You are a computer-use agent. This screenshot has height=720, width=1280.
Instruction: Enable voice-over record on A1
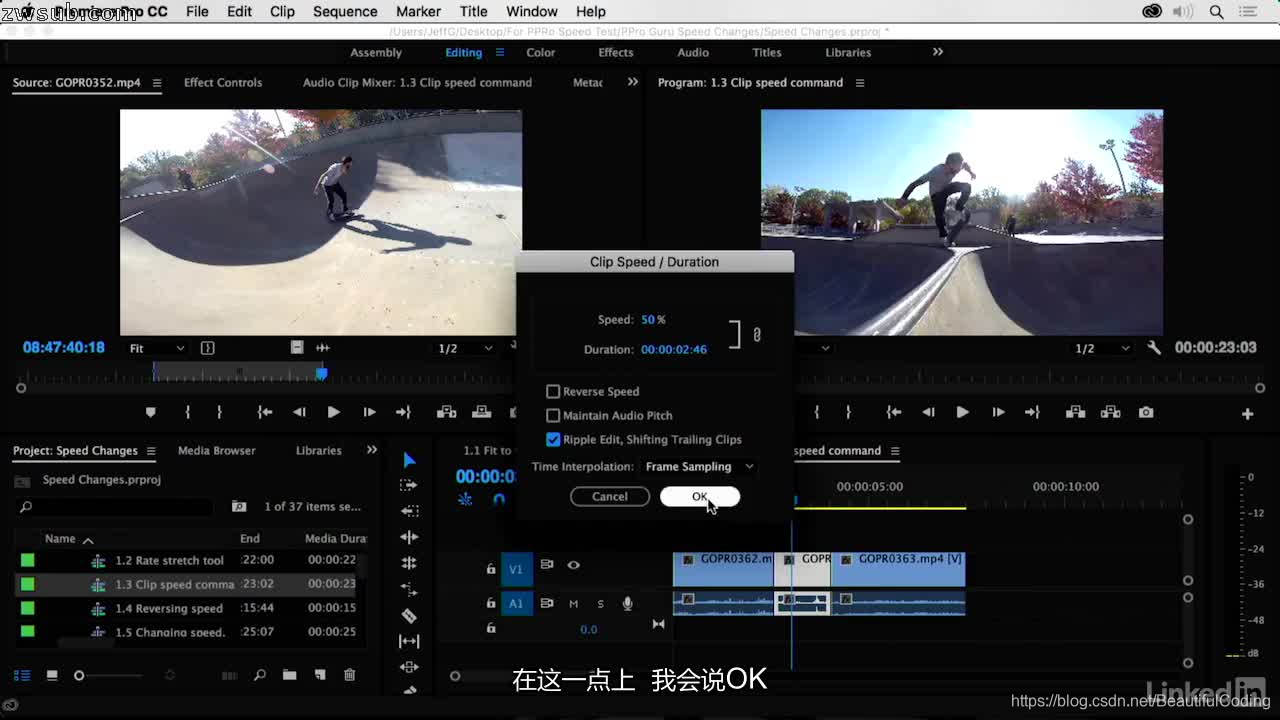(628, 603)
